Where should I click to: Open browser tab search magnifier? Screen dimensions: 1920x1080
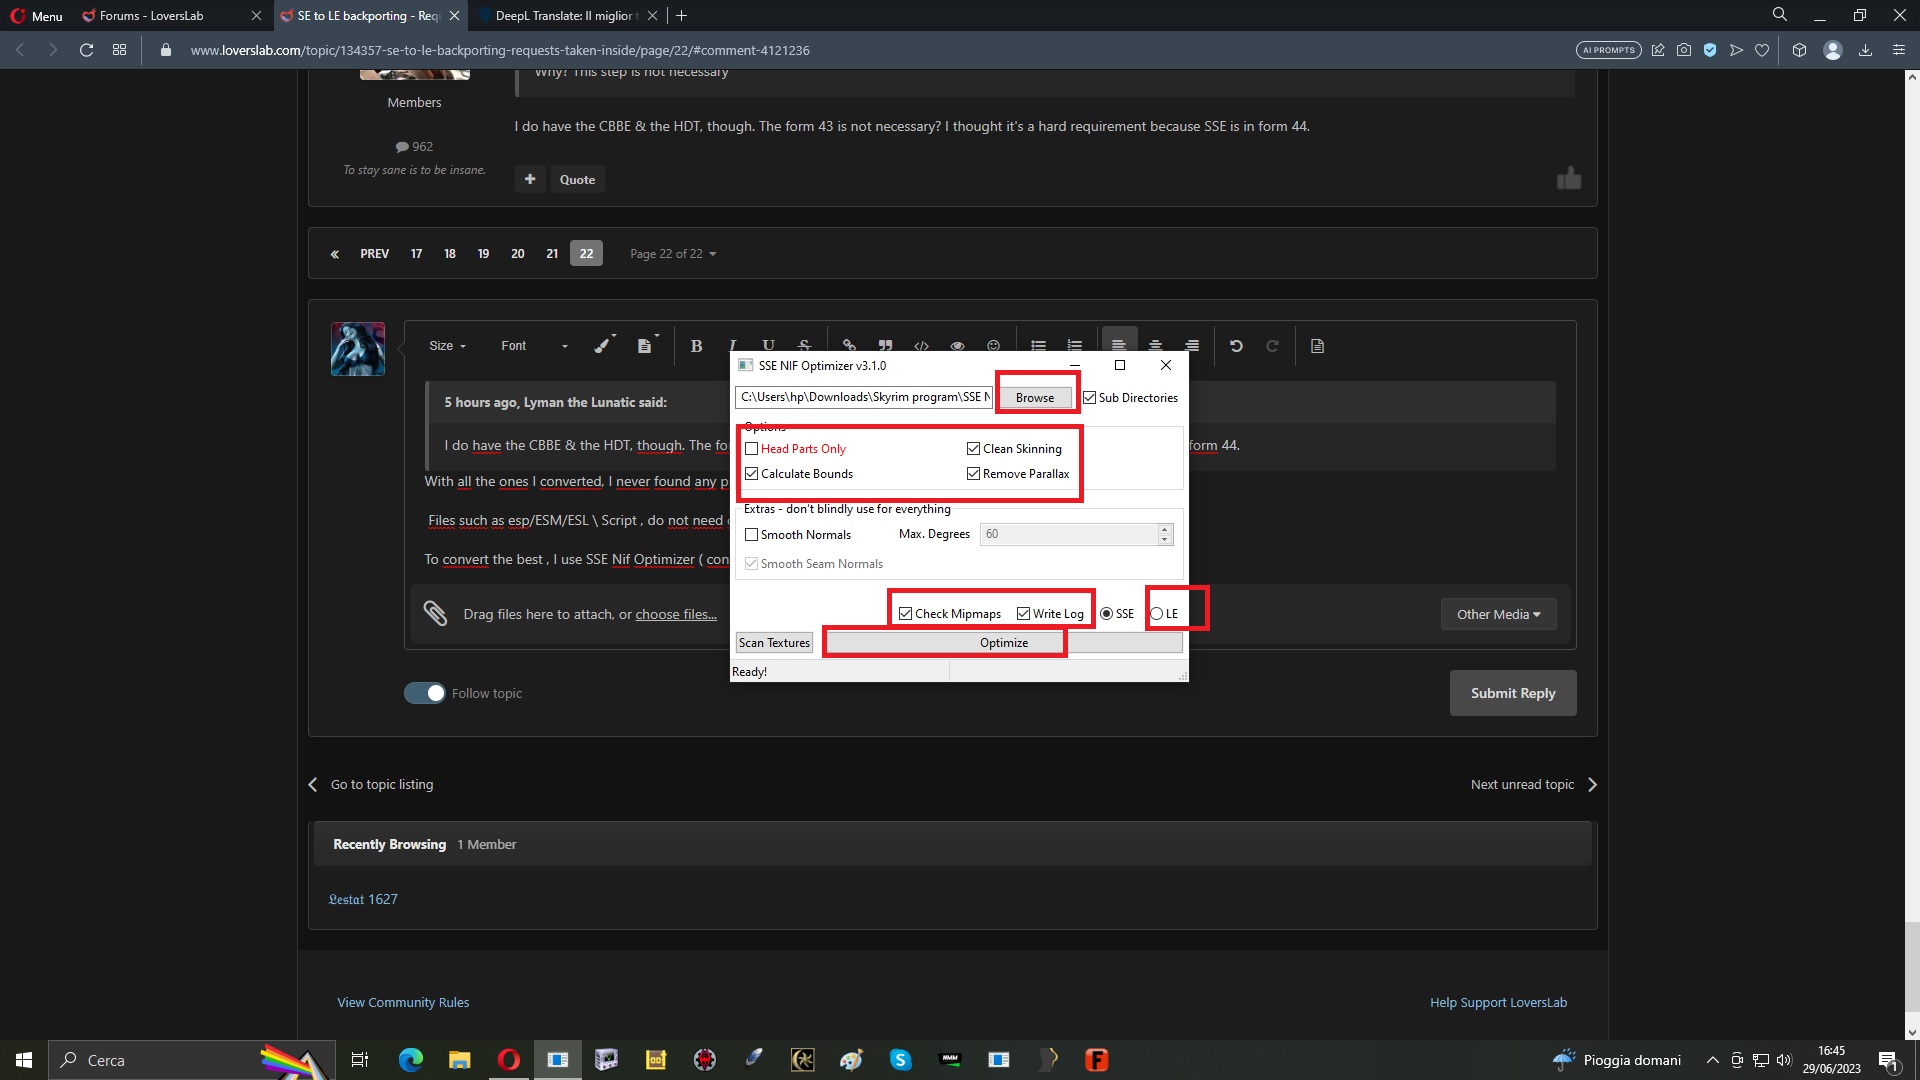click(1780, 15)
